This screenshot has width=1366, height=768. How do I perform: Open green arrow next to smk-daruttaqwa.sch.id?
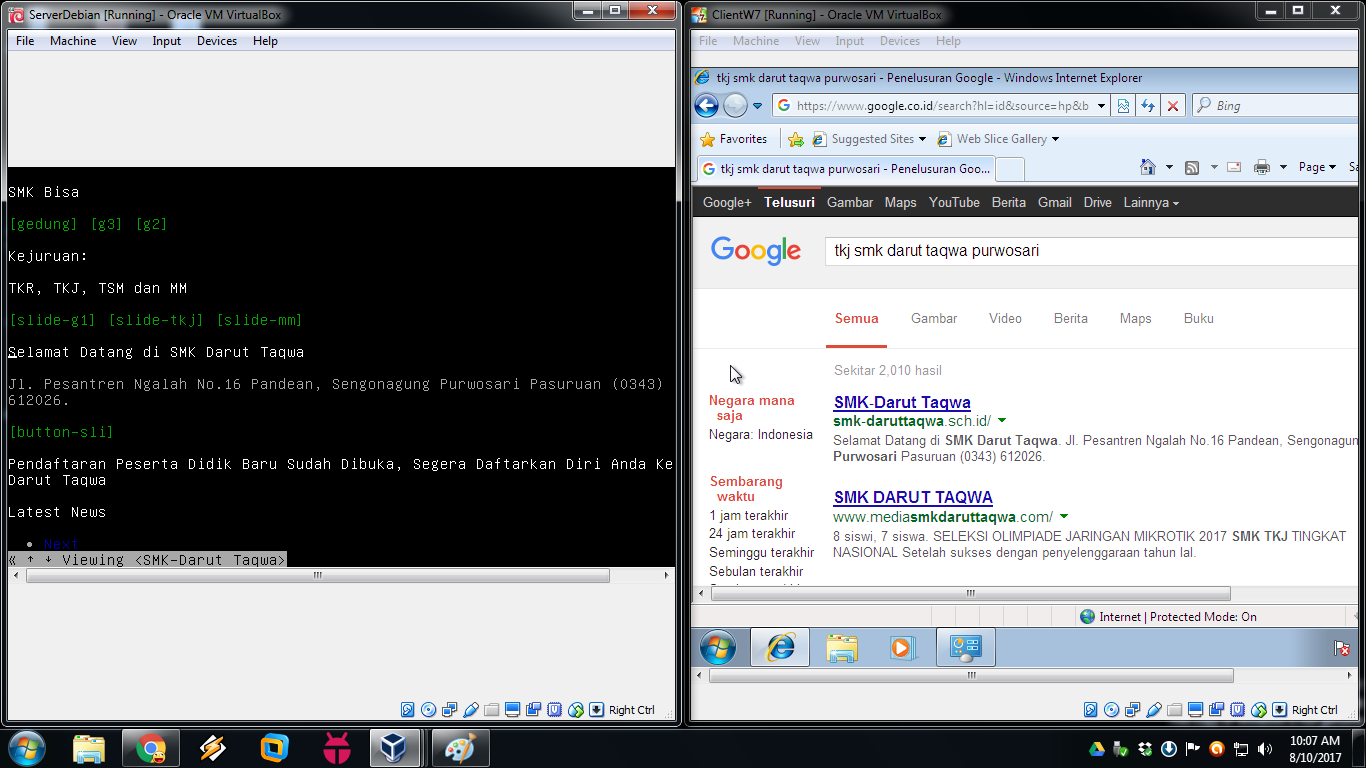coord(1002,421)
